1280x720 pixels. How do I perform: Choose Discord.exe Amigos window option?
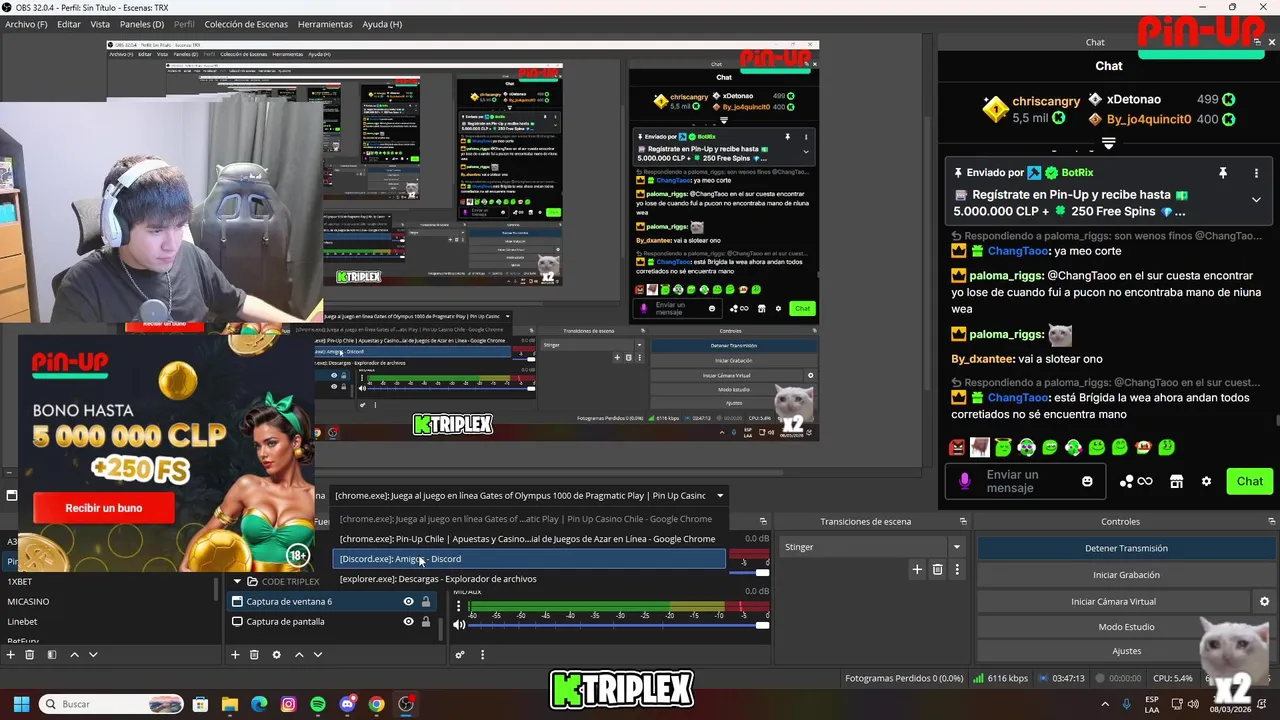(529, 559)
